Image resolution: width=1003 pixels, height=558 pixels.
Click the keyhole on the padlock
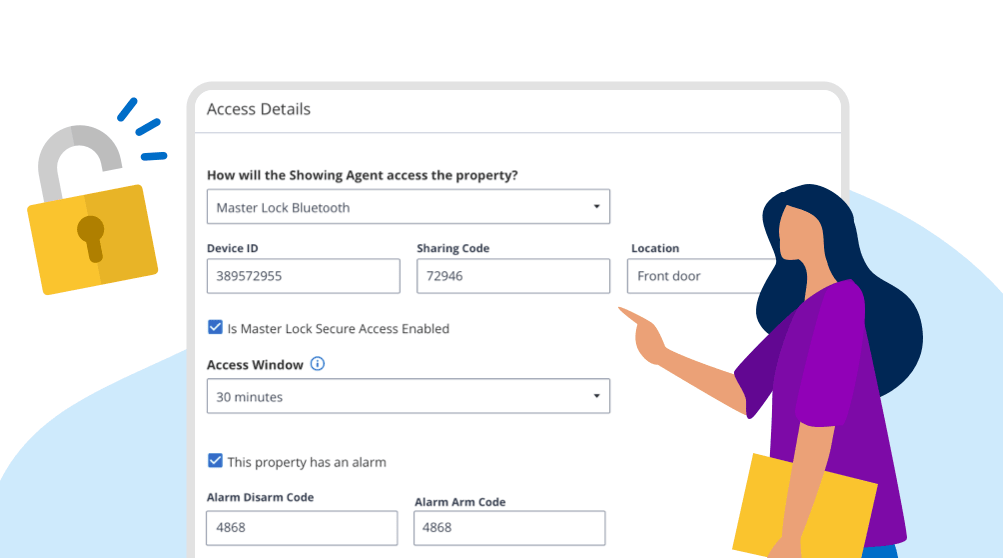point(91,239)
